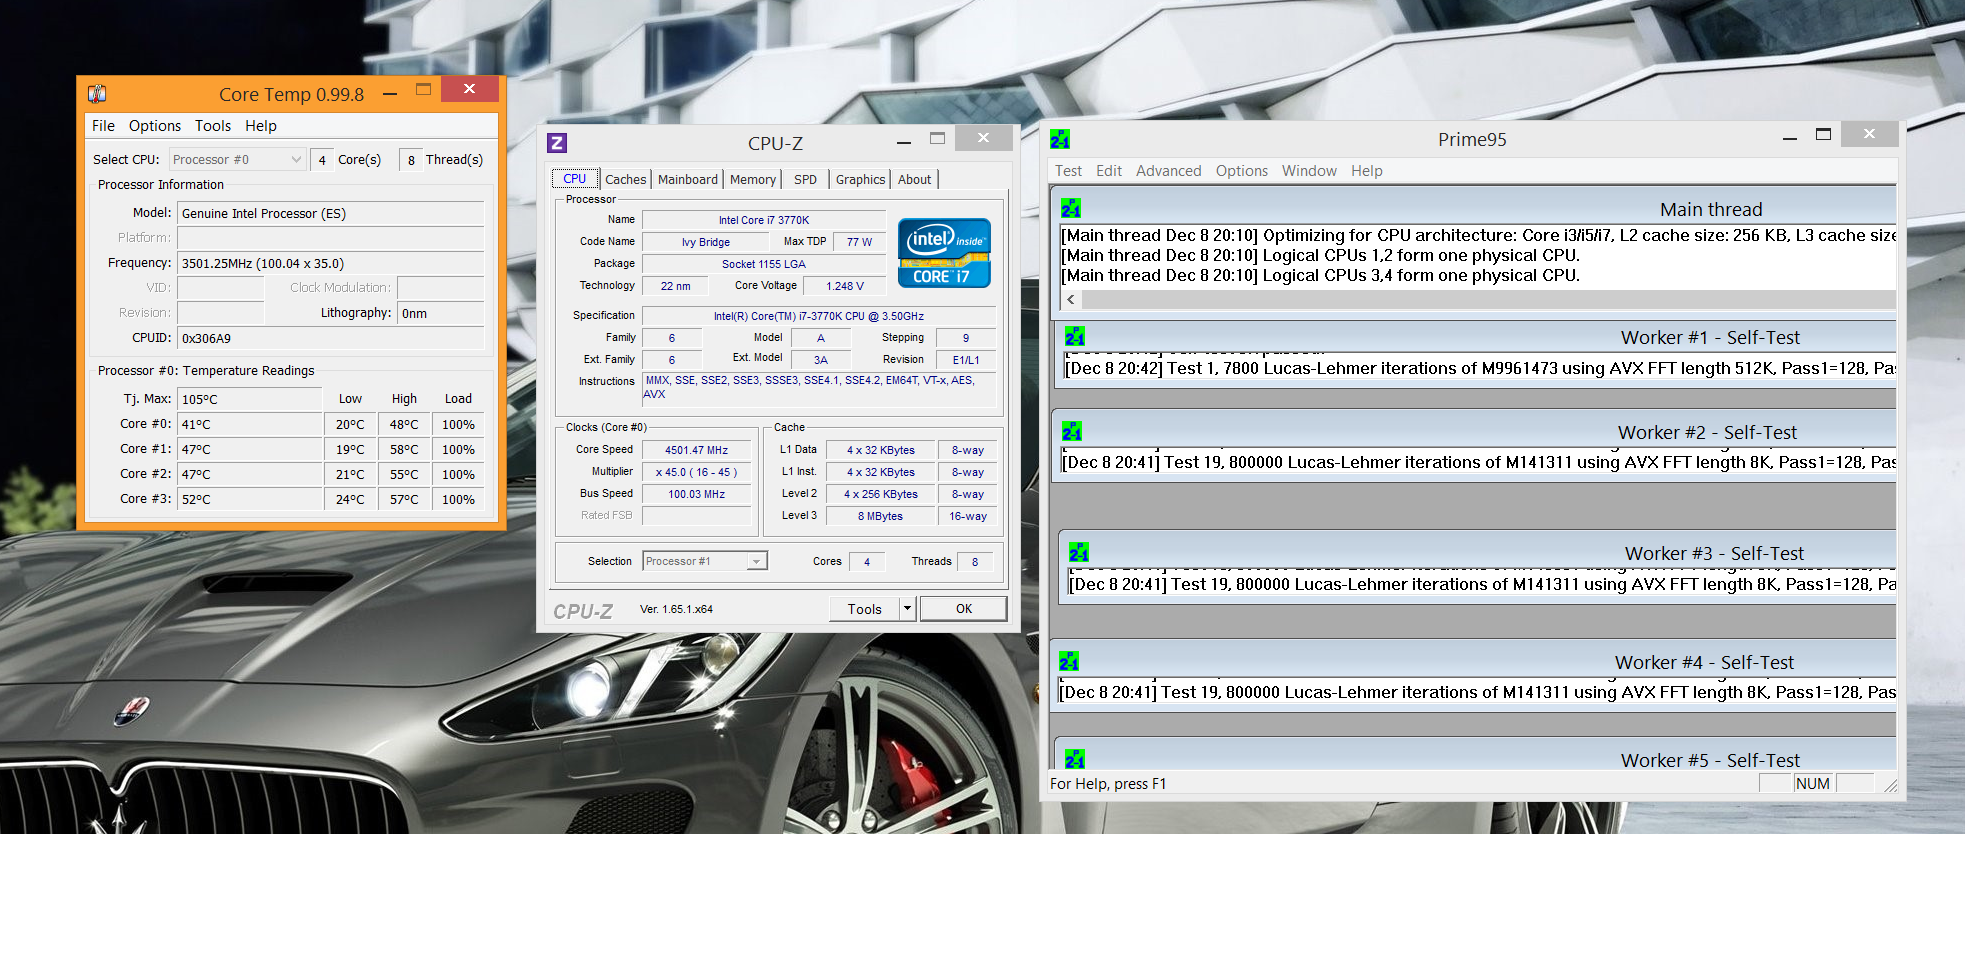Click the Bus Speed value 100.03 MHz
The width and height of the screenshot is (1965, 972).
pos(697,494)
